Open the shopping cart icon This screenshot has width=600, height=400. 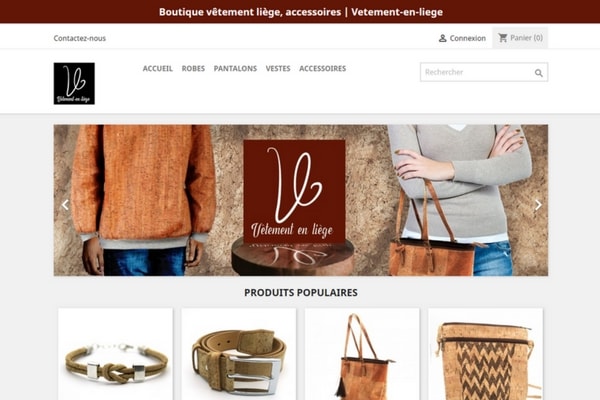502,38
